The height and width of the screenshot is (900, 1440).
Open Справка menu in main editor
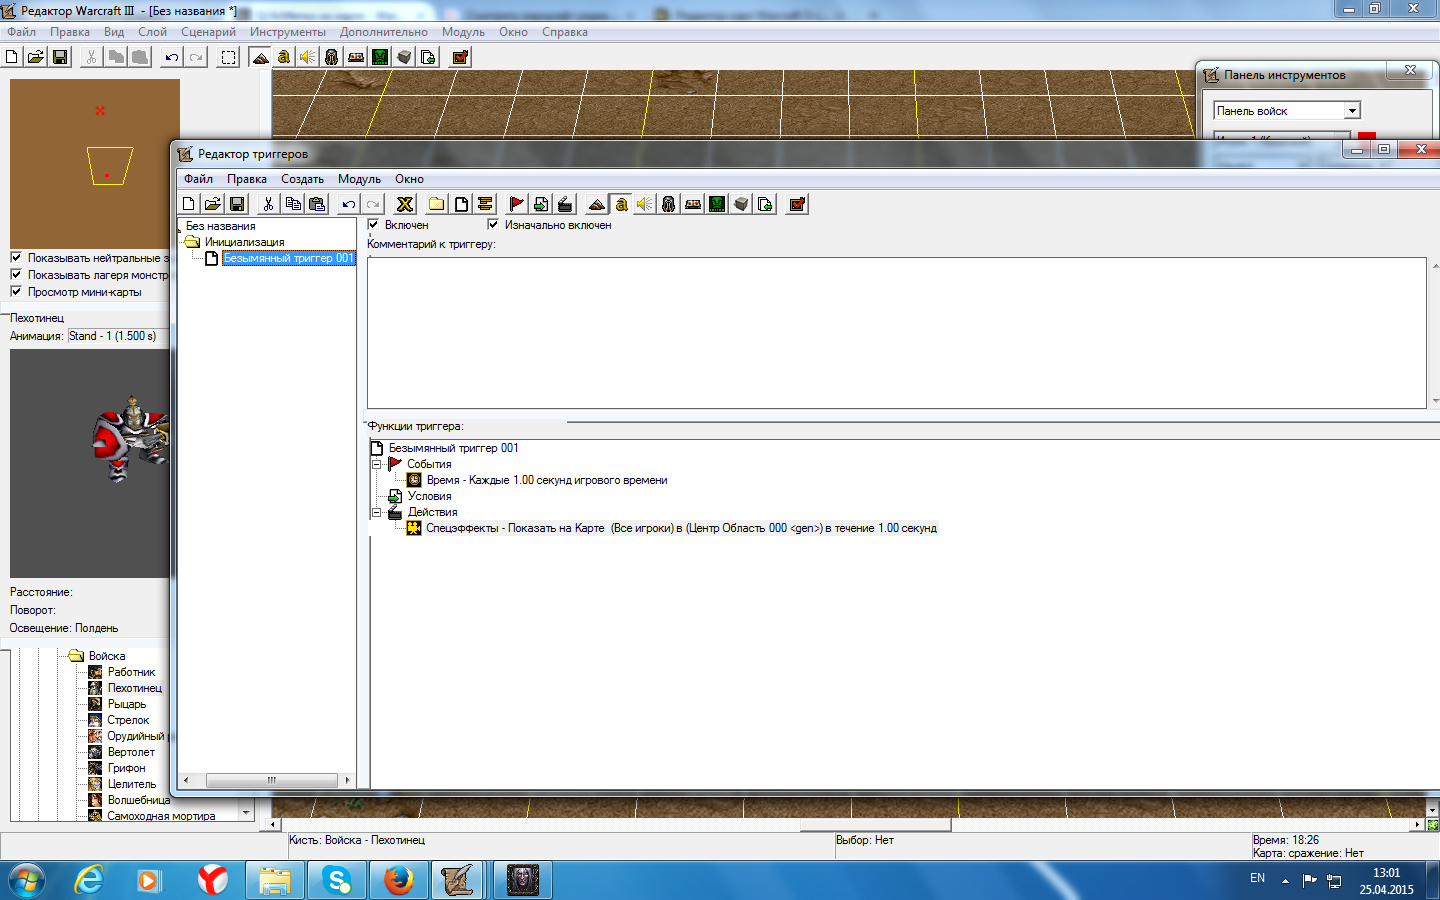565,32
